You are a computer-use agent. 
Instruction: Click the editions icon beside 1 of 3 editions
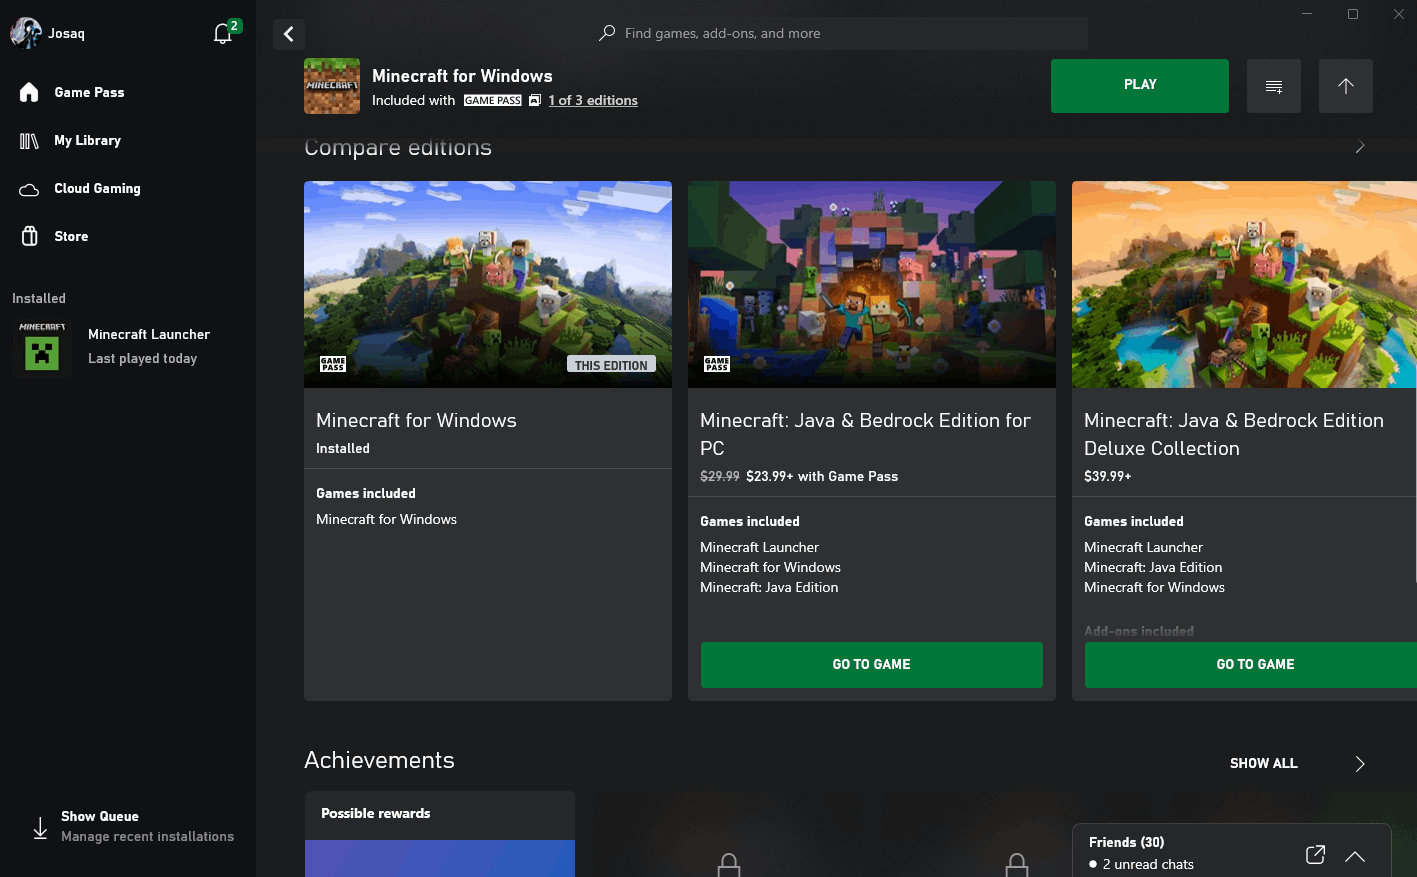coord(535,100)
